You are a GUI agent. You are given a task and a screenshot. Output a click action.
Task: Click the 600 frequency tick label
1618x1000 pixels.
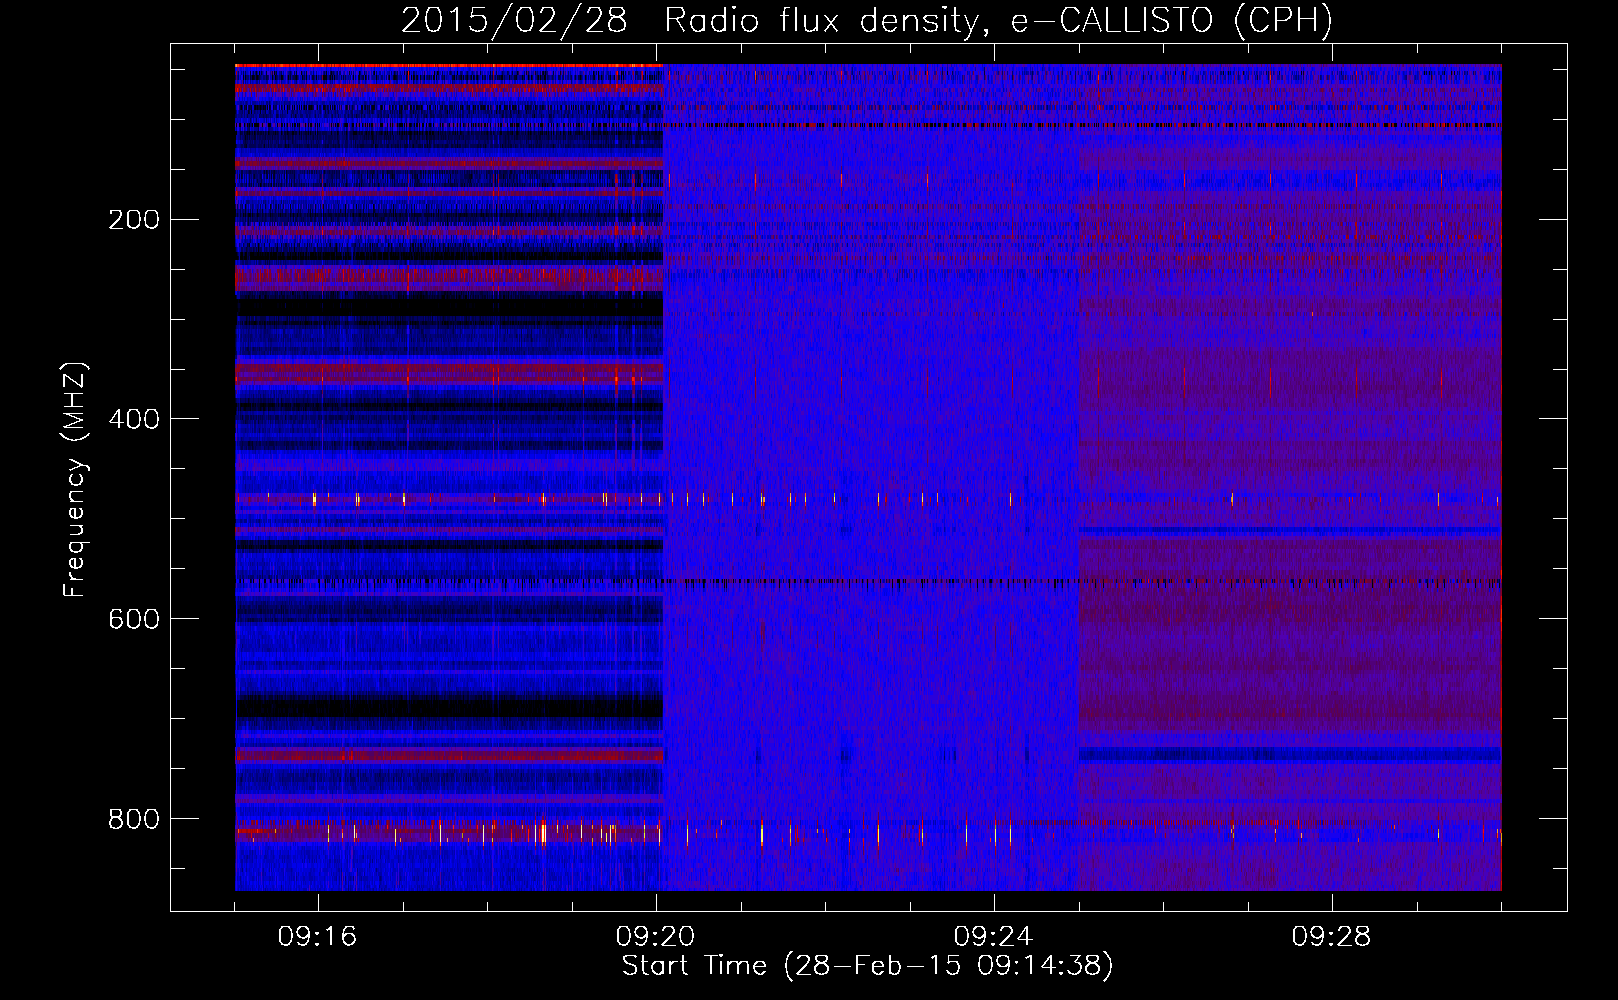click(134, 620)
